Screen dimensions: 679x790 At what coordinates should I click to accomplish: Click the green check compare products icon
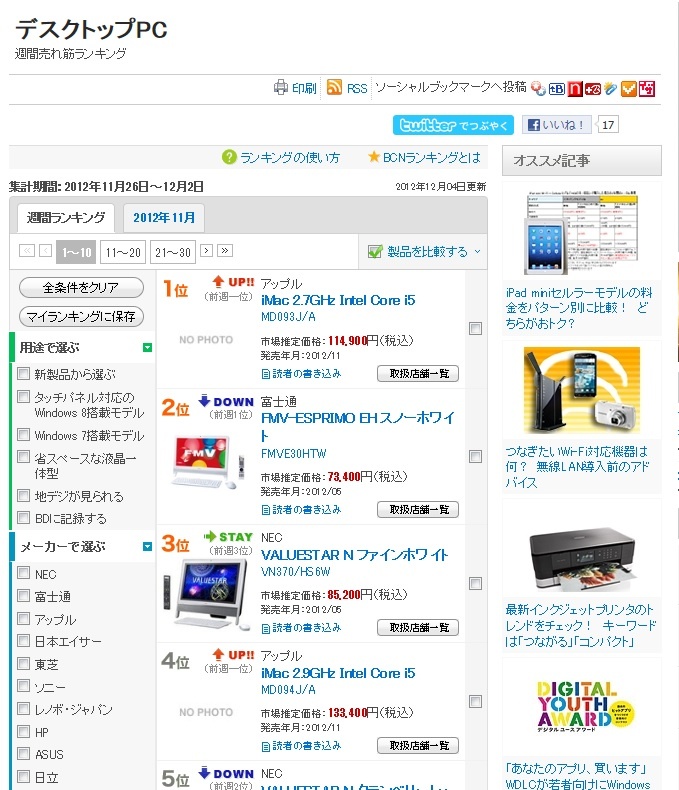pos(375,251)
